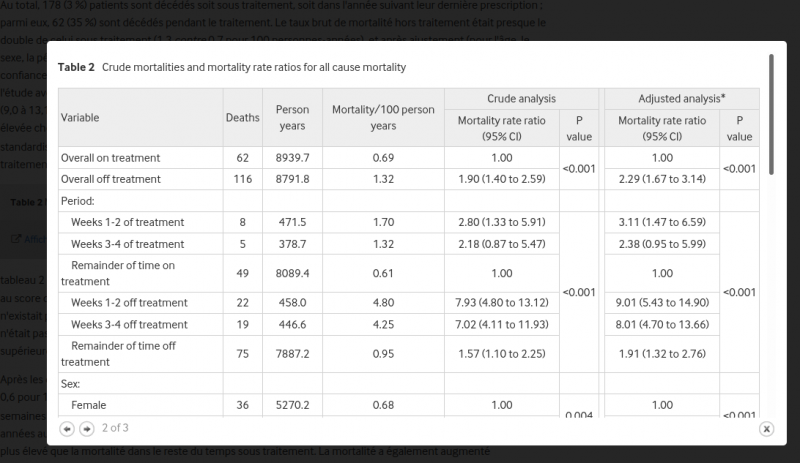Close the Table 2 lightbox popup
This screenshot has height=463, width=800.
point(766,428)
